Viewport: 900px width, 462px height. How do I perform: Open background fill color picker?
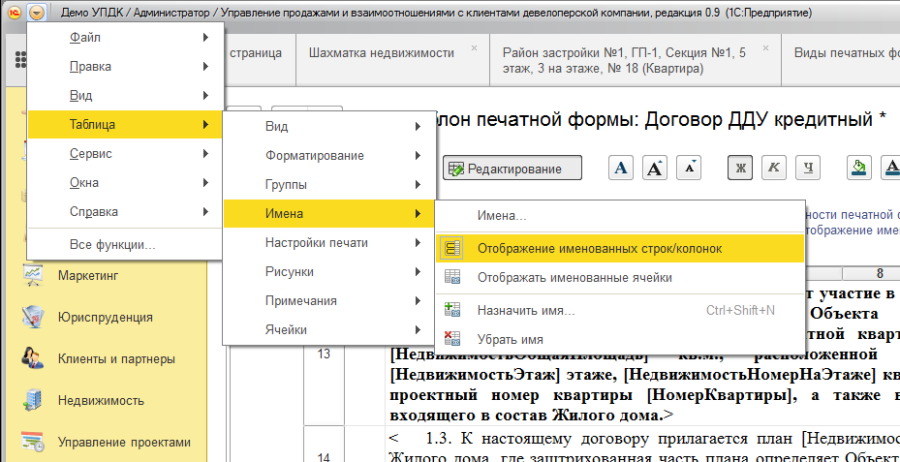coord(858,168)
